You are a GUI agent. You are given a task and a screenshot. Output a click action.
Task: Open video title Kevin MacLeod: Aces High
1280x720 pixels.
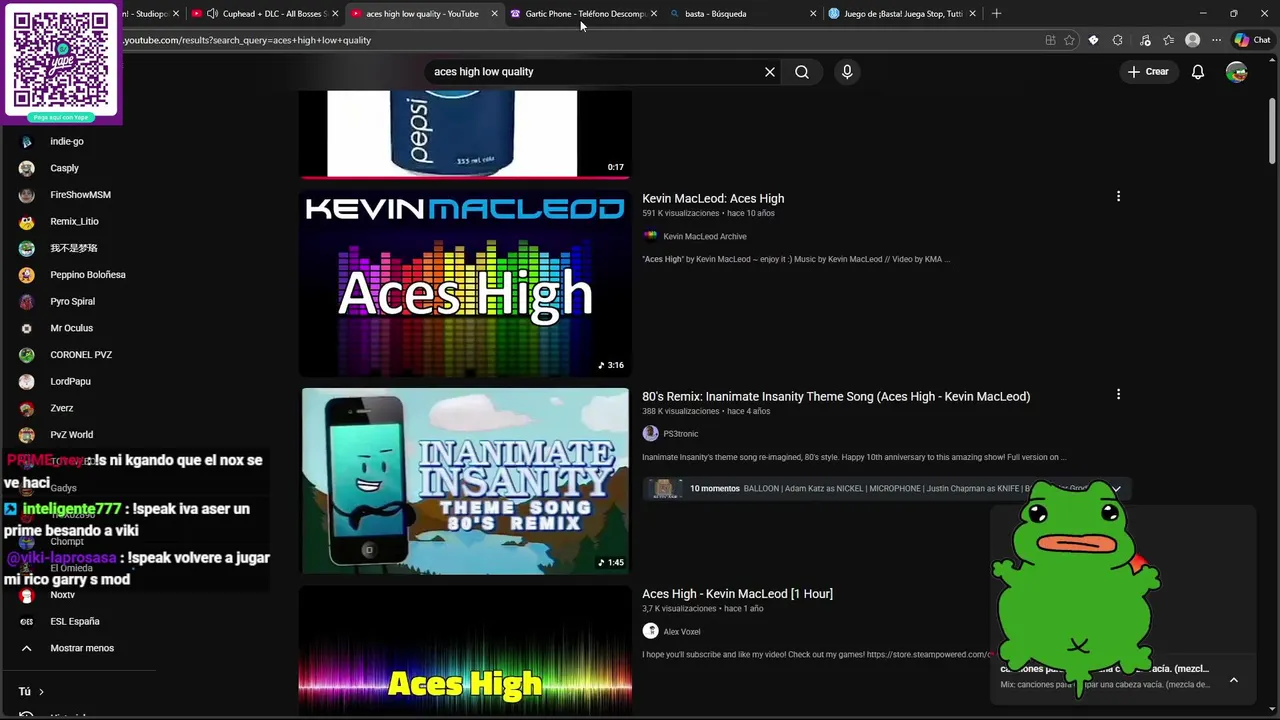point(713,198)
